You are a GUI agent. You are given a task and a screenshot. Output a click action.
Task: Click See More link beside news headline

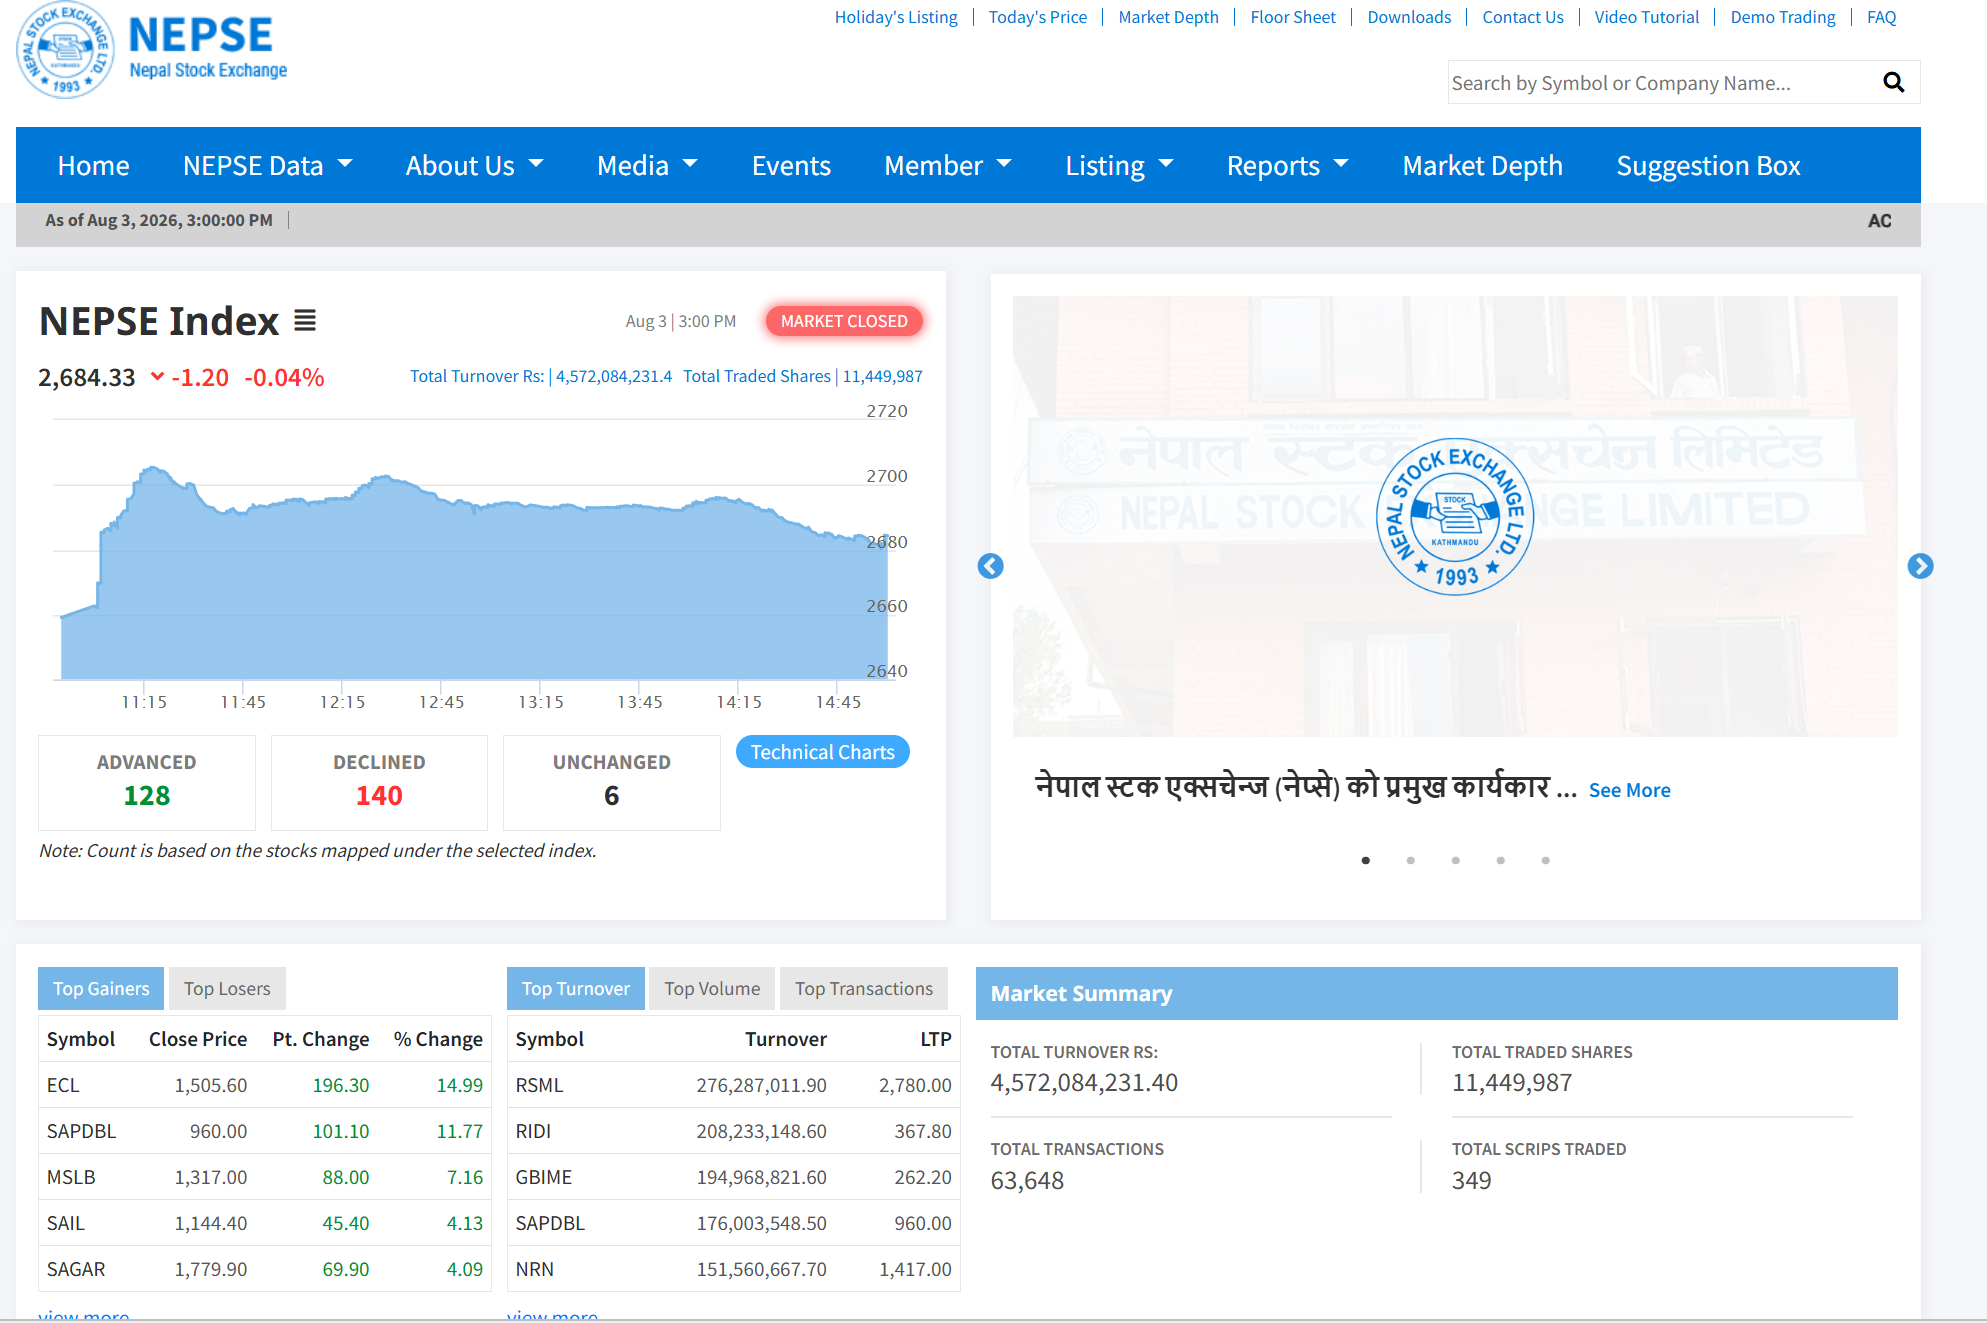[1629, 790]
